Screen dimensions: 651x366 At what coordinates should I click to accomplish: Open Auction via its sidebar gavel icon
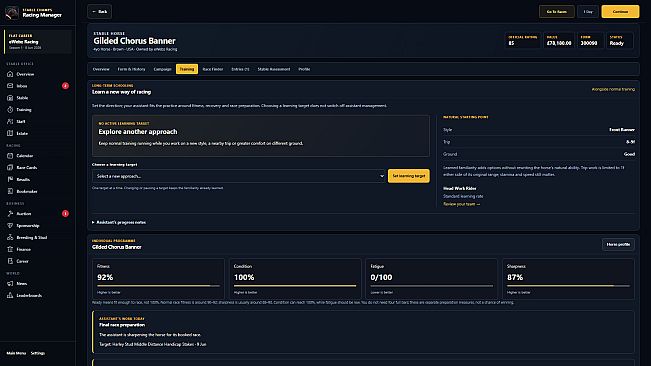coord(10,214)
